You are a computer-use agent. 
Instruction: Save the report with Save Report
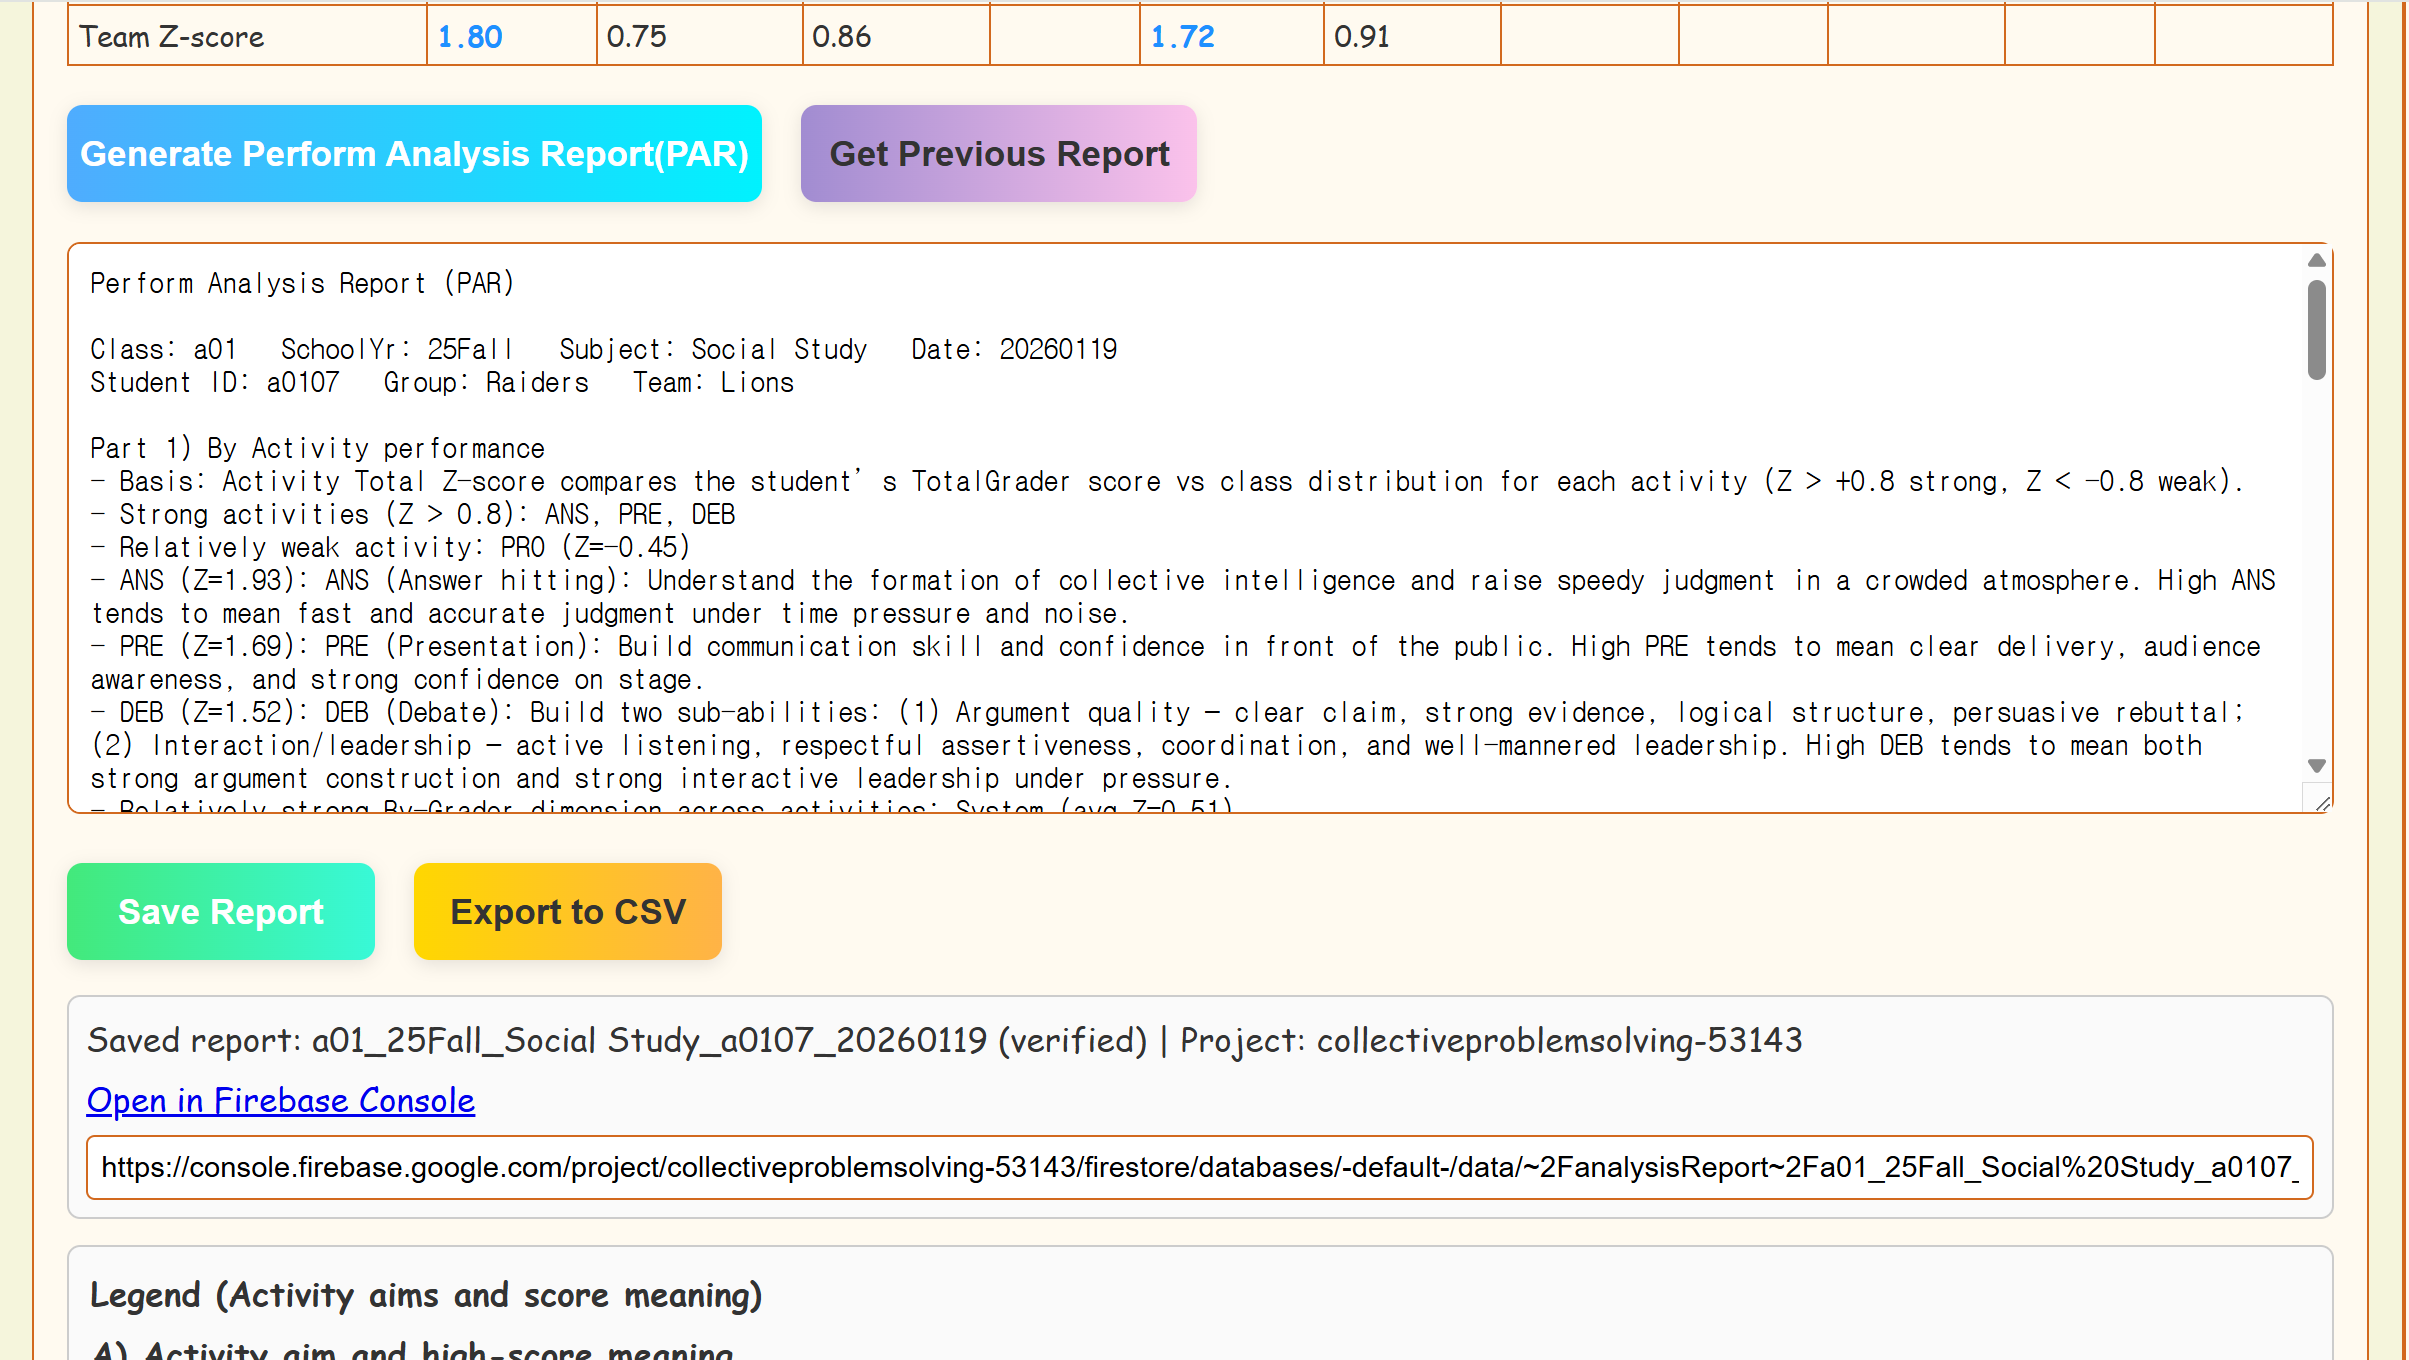[221, 912]
